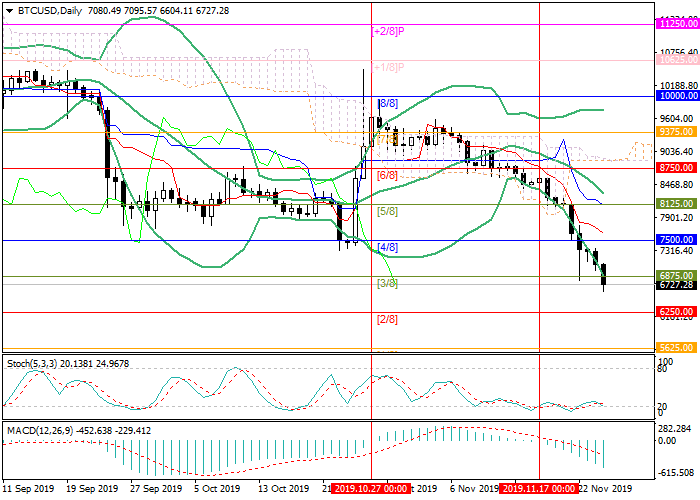Viewport: 700px width, 500px height.
Task: Click the 13 Oct 2019 date label
Action: 284,488
